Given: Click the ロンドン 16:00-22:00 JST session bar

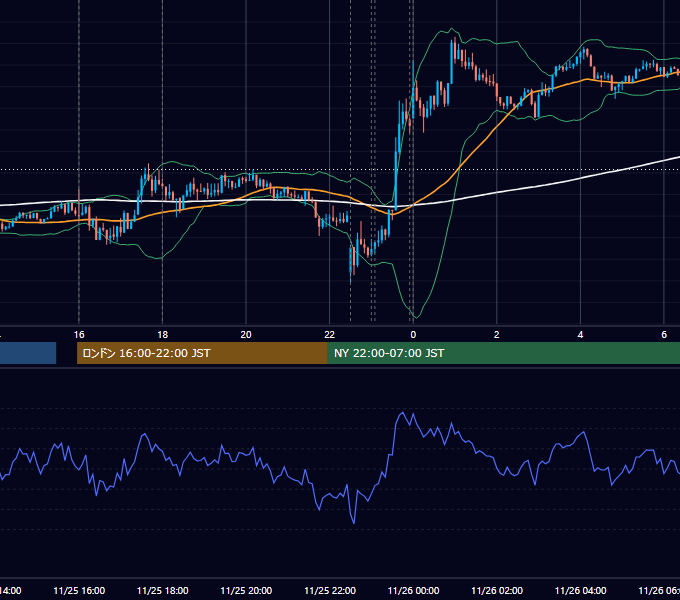Looking at the screenshot, I should (x=202, y=353).
